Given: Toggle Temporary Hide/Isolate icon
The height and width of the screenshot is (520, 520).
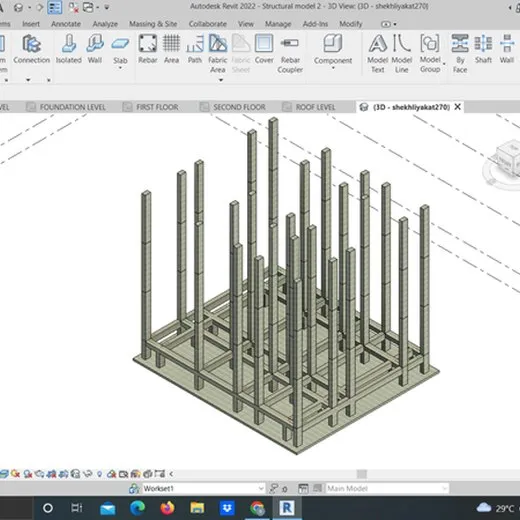Looking at the screenshot, I should pyautogui.click(x=87, y=474).
